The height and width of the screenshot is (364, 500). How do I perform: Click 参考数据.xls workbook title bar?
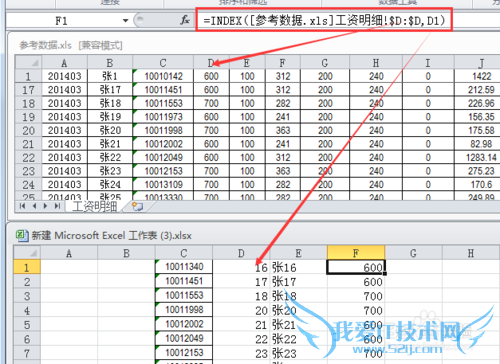pos(71,45)
